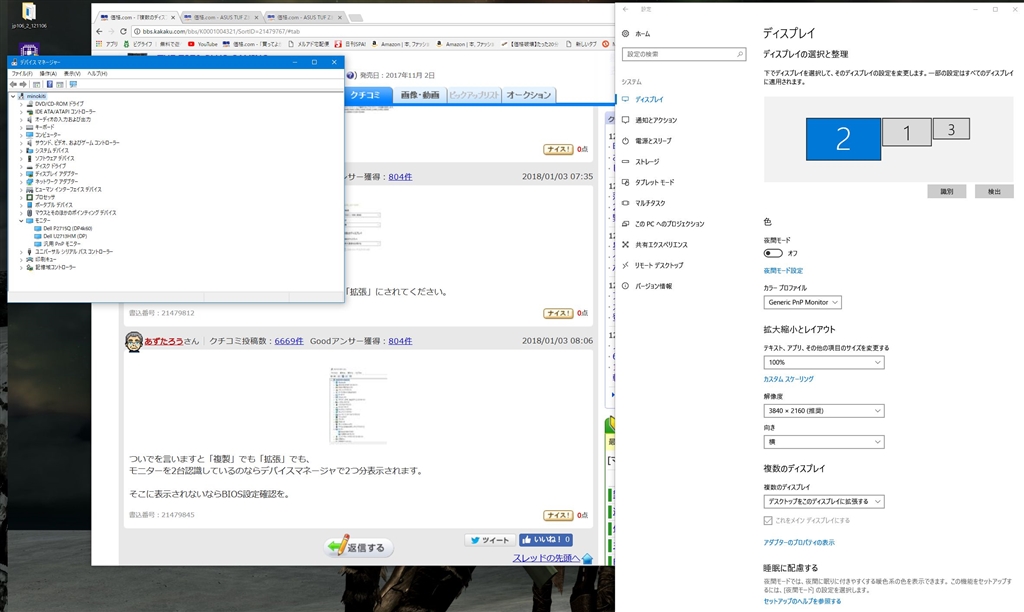Open the 操作(A) menu in Device Manager
The height and width of the screenshot is (612, 1024).
pyautogui.click(x=48, y=74)
